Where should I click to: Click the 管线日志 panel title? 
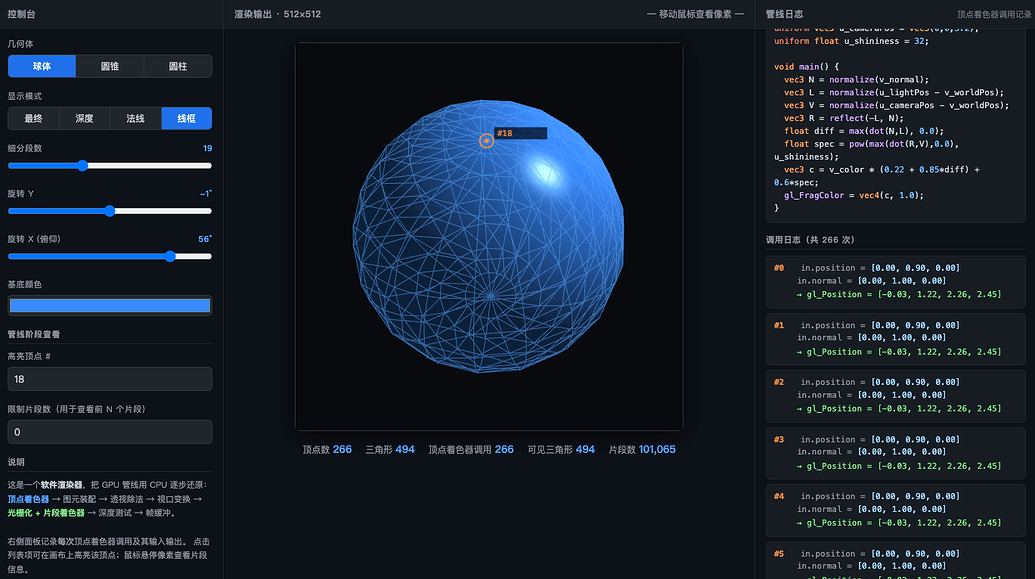[x=784, y=14]
